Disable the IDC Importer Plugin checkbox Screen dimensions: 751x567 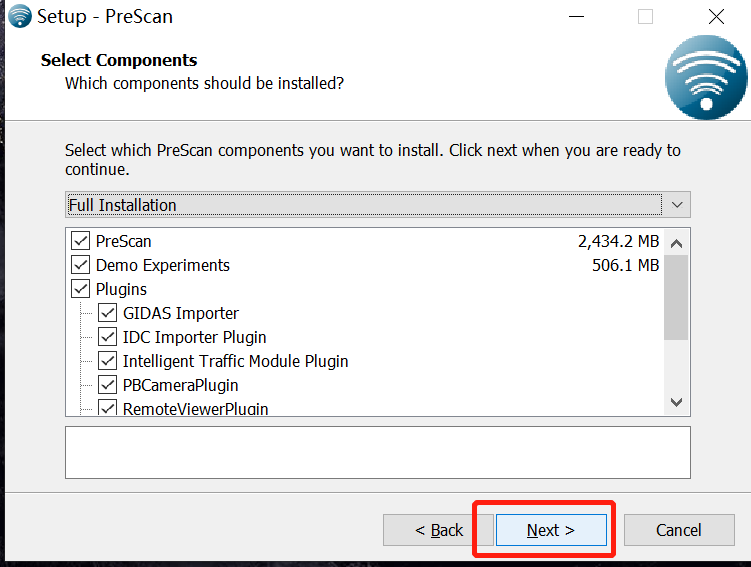(x=107, y=337)
